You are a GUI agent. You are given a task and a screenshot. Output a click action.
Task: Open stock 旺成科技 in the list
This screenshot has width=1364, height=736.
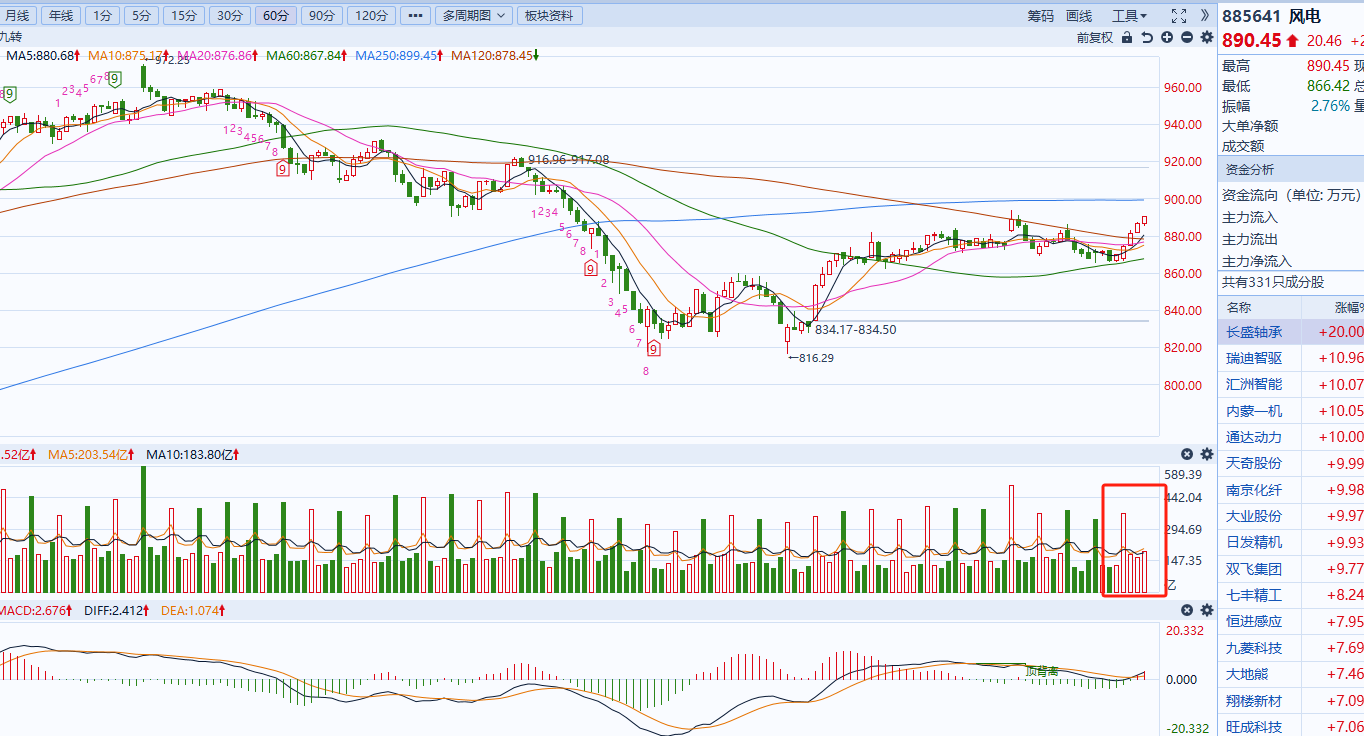point(1254,727)
